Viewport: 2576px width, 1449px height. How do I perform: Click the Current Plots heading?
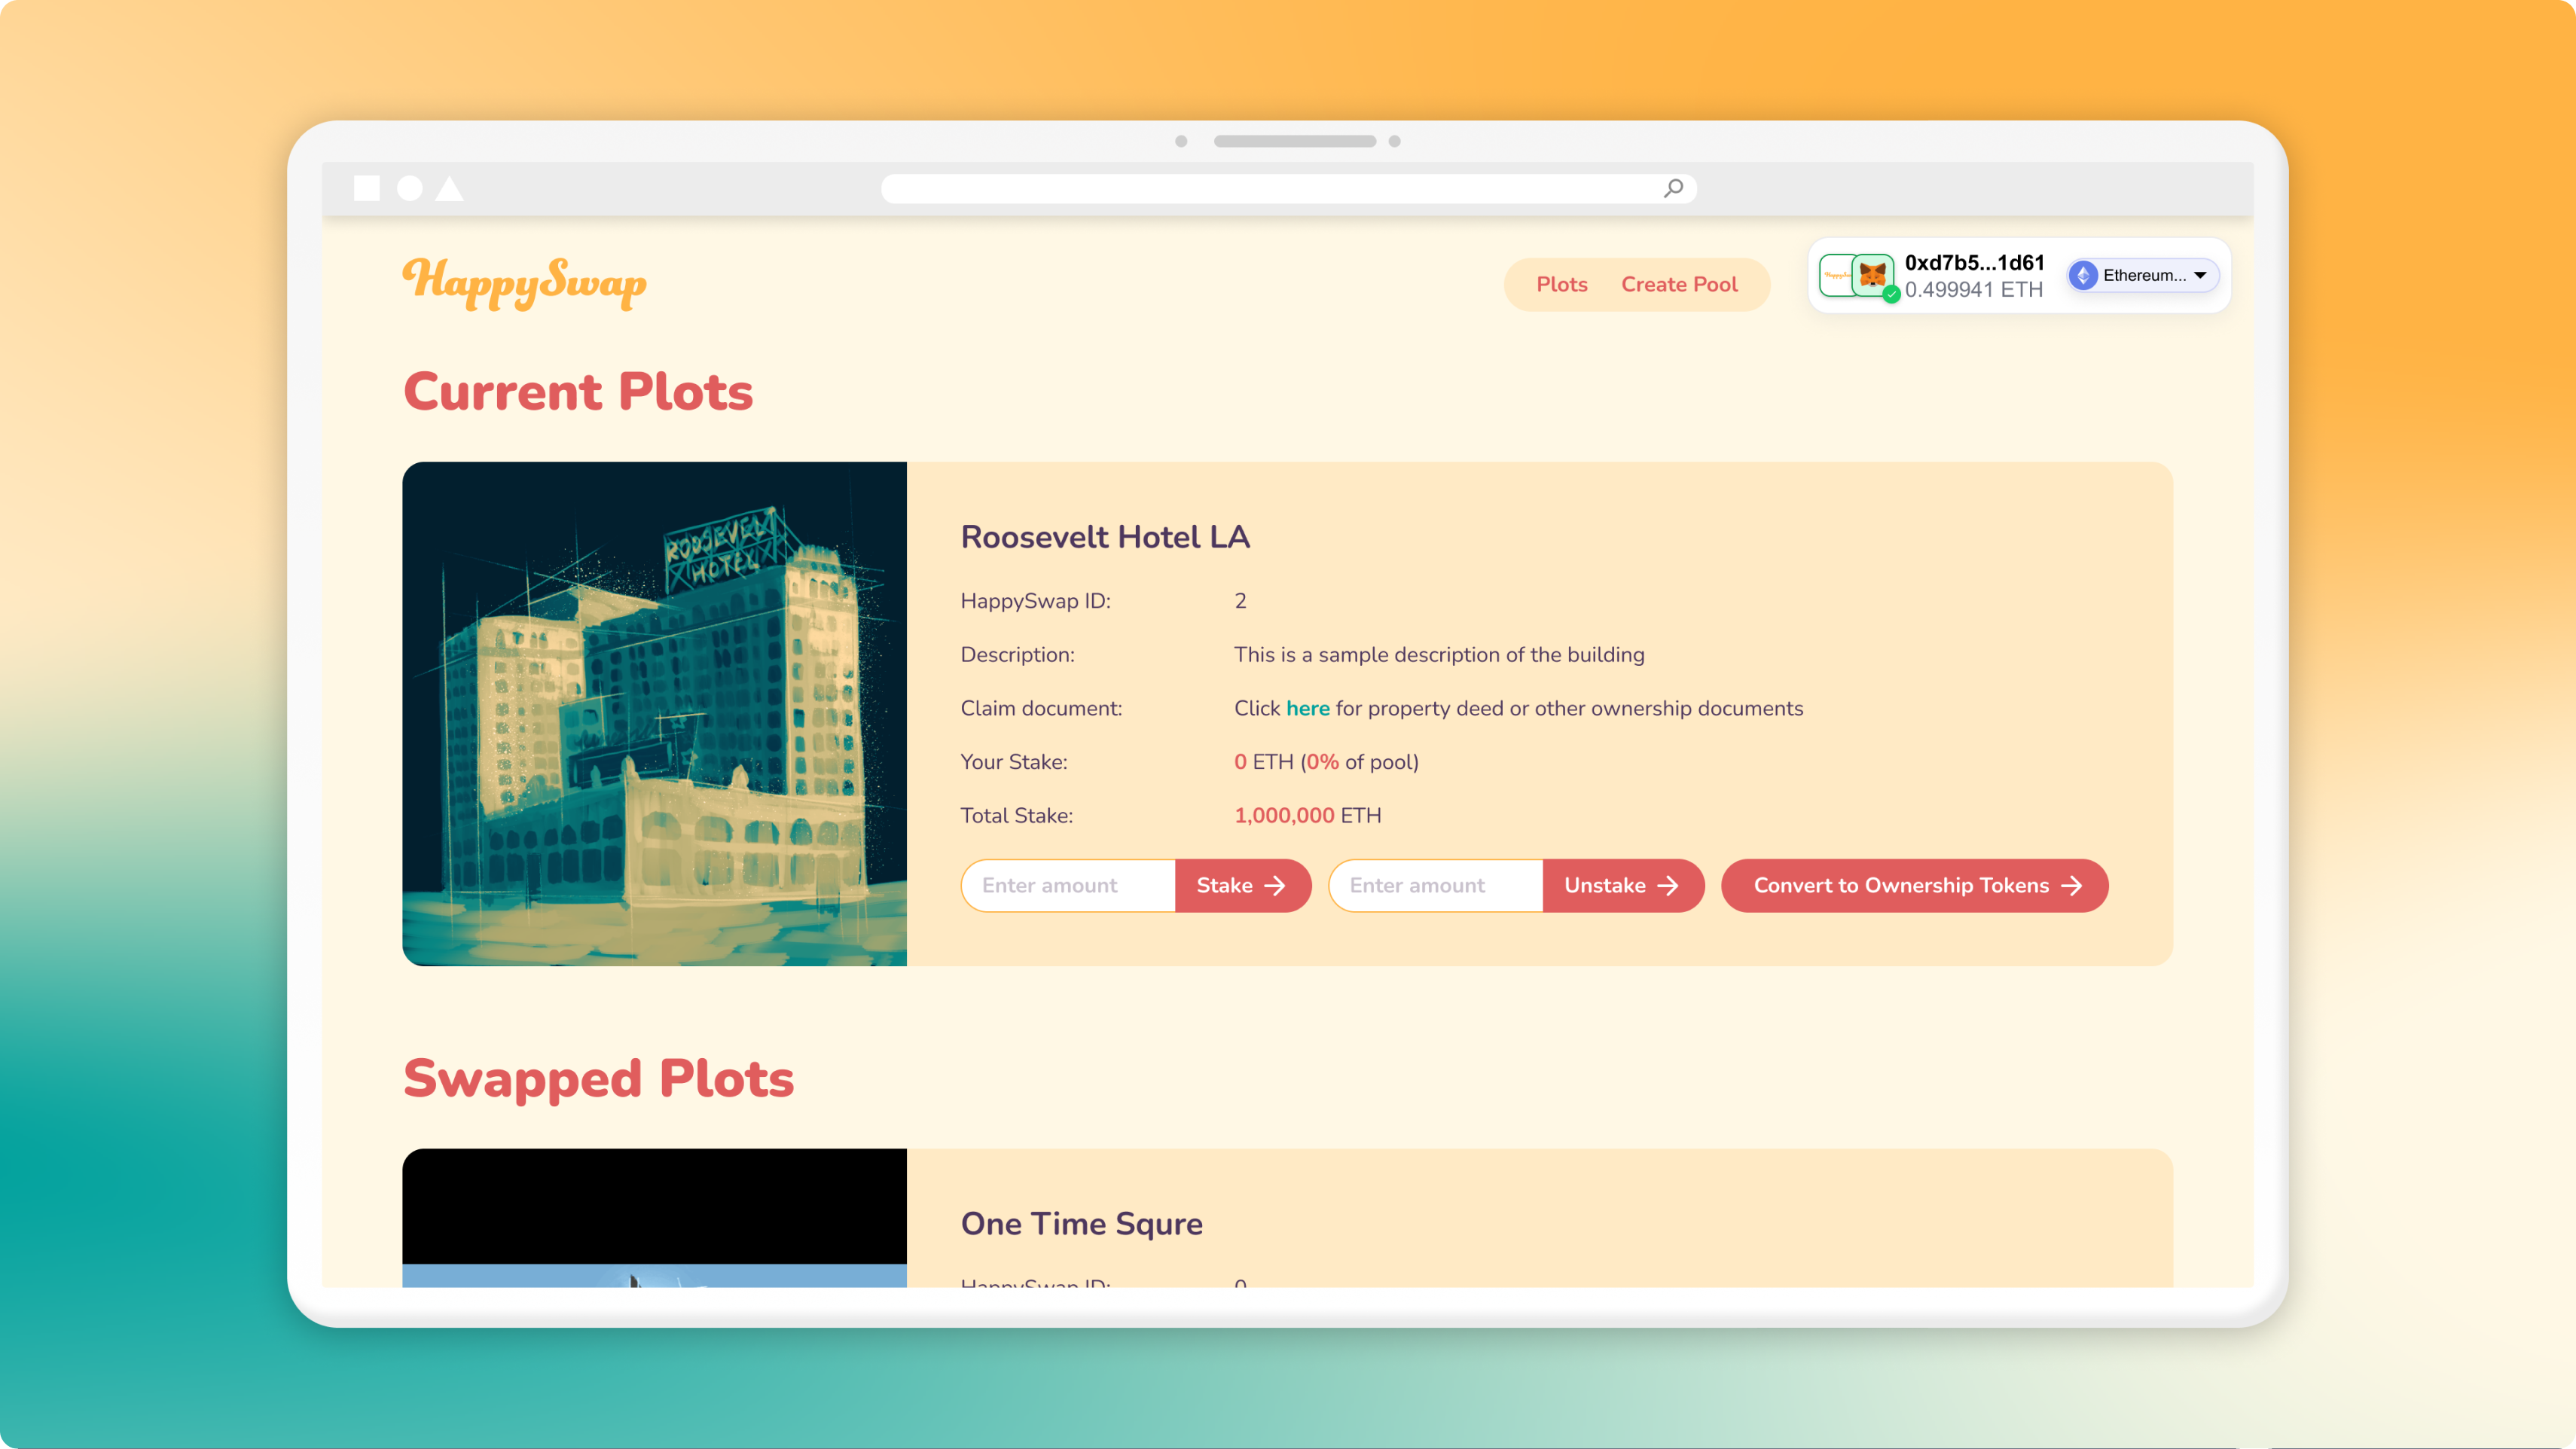578,391
